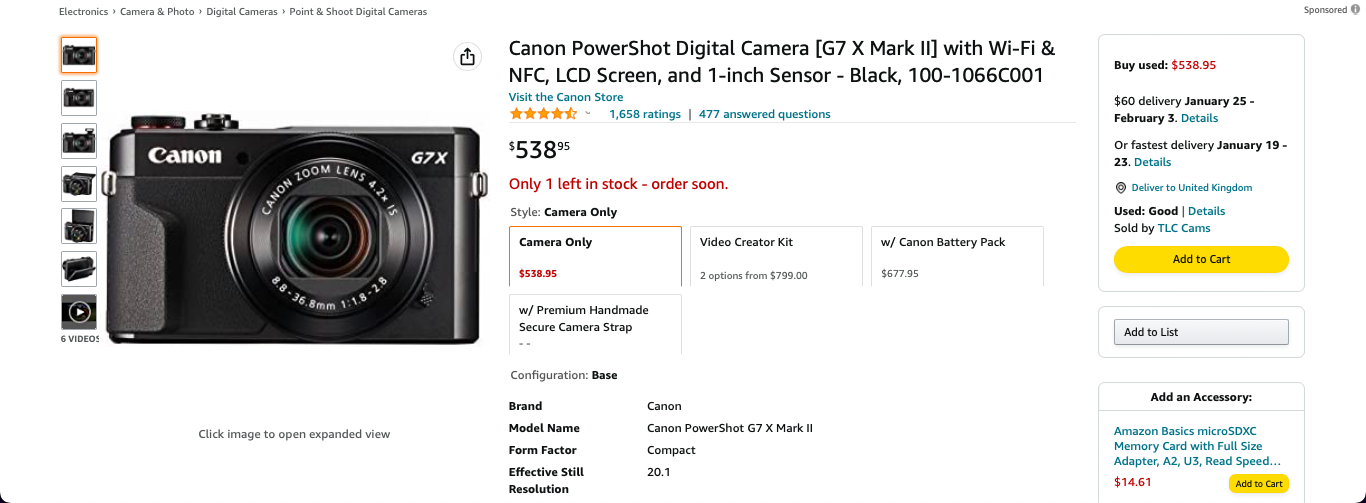This screenshot has height=503, width=1366.
Task: Add the Amazon Basics microSDXC card to cart
Action: 1259,484
